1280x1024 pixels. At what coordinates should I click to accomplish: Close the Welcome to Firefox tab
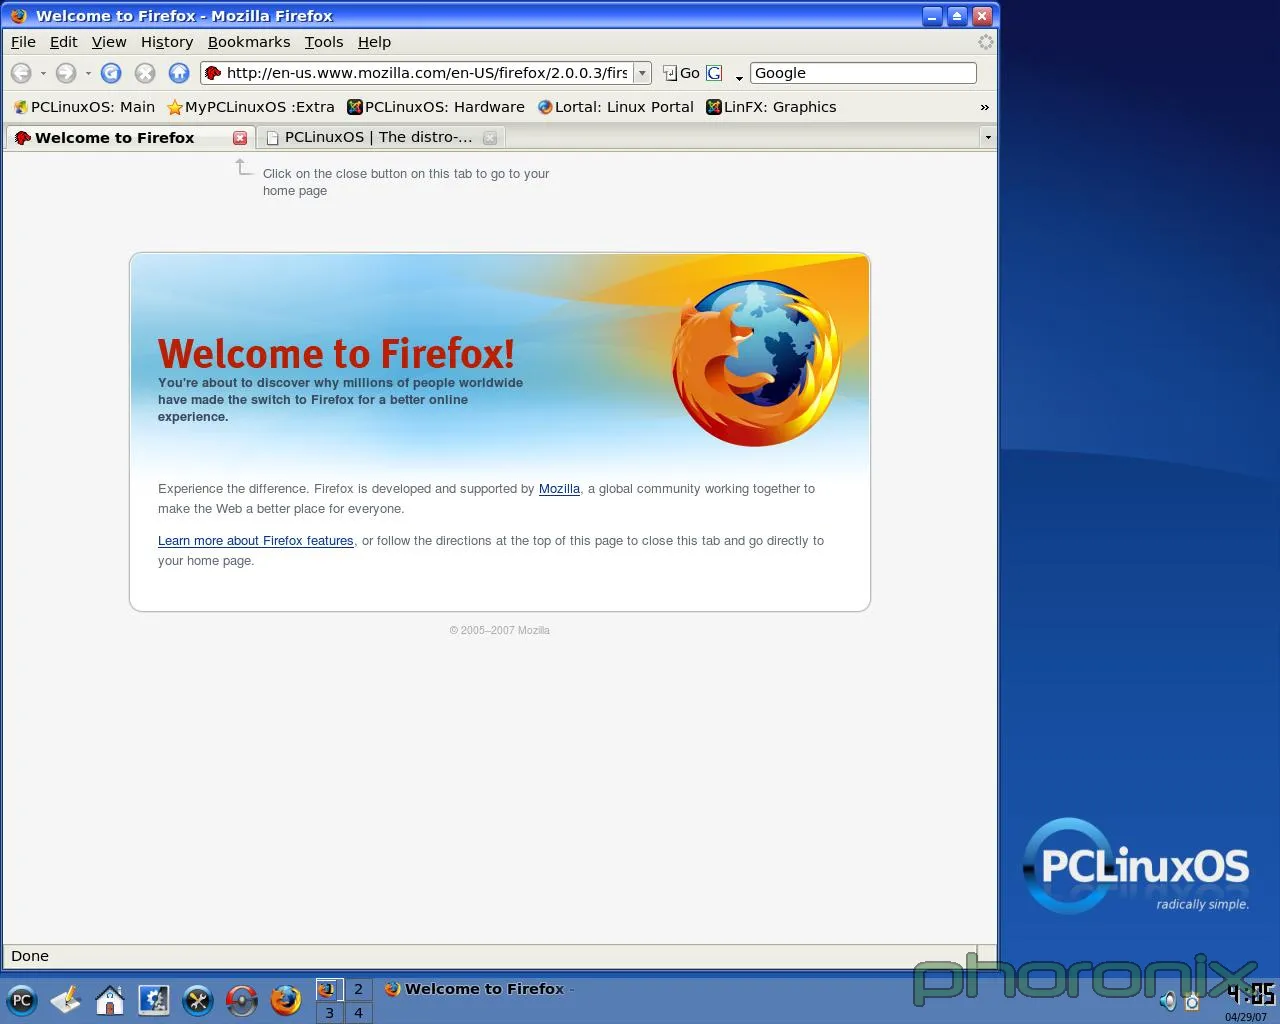(x=240, y=138)
